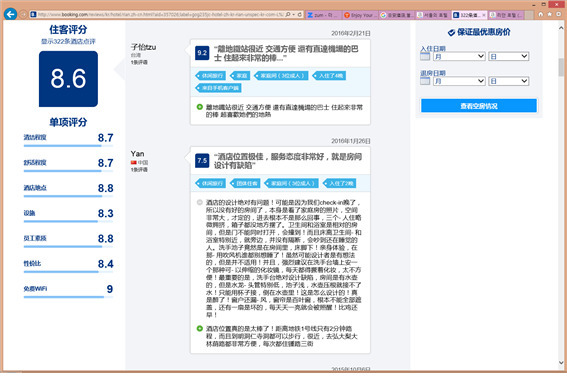This screenshot has width=567, height=377.
Task: Open the check-in day (日) dropdown
Action: click(x=509, y=56)
